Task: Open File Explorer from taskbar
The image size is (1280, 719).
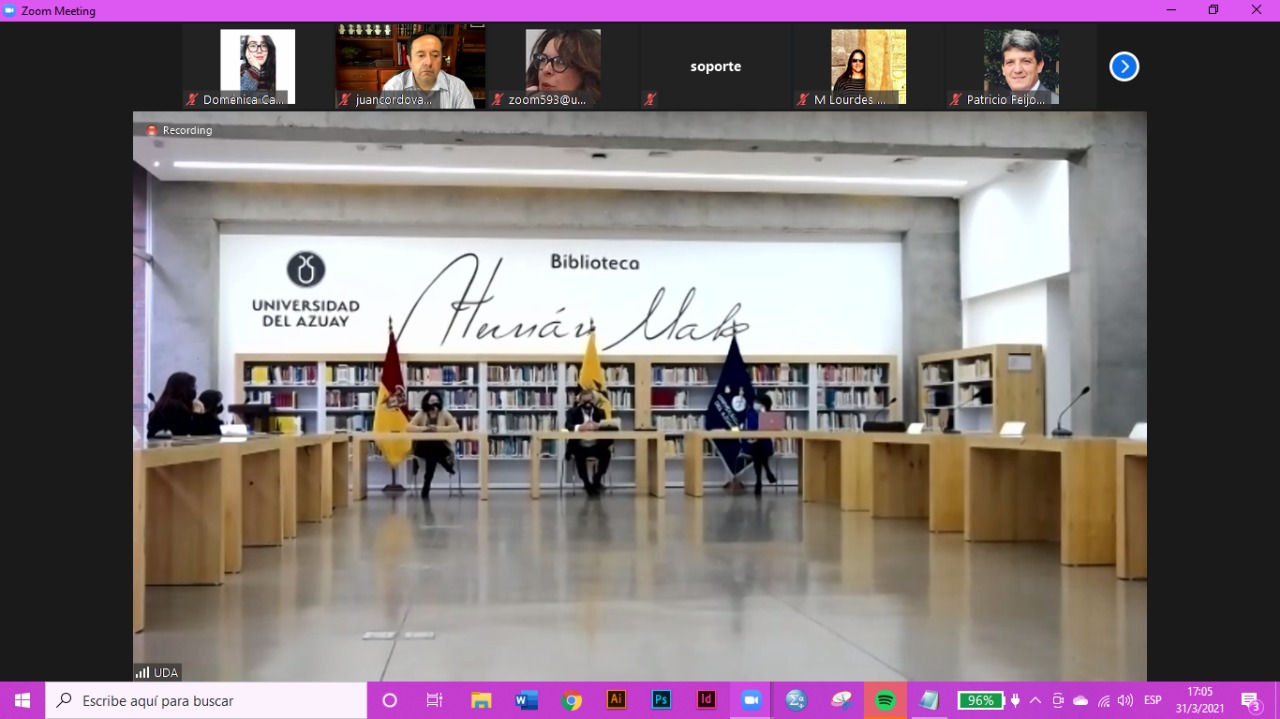Action: (481, 700)
